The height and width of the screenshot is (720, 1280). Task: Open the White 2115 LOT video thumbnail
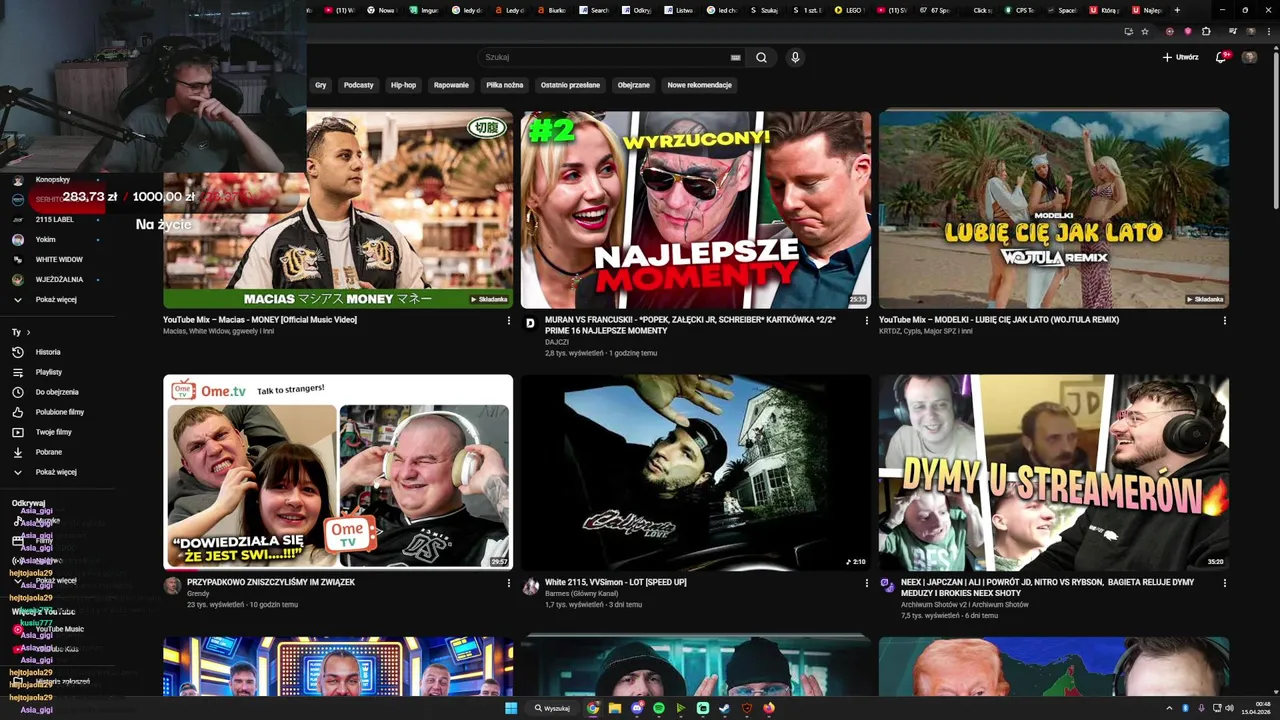tap(696, 472)
